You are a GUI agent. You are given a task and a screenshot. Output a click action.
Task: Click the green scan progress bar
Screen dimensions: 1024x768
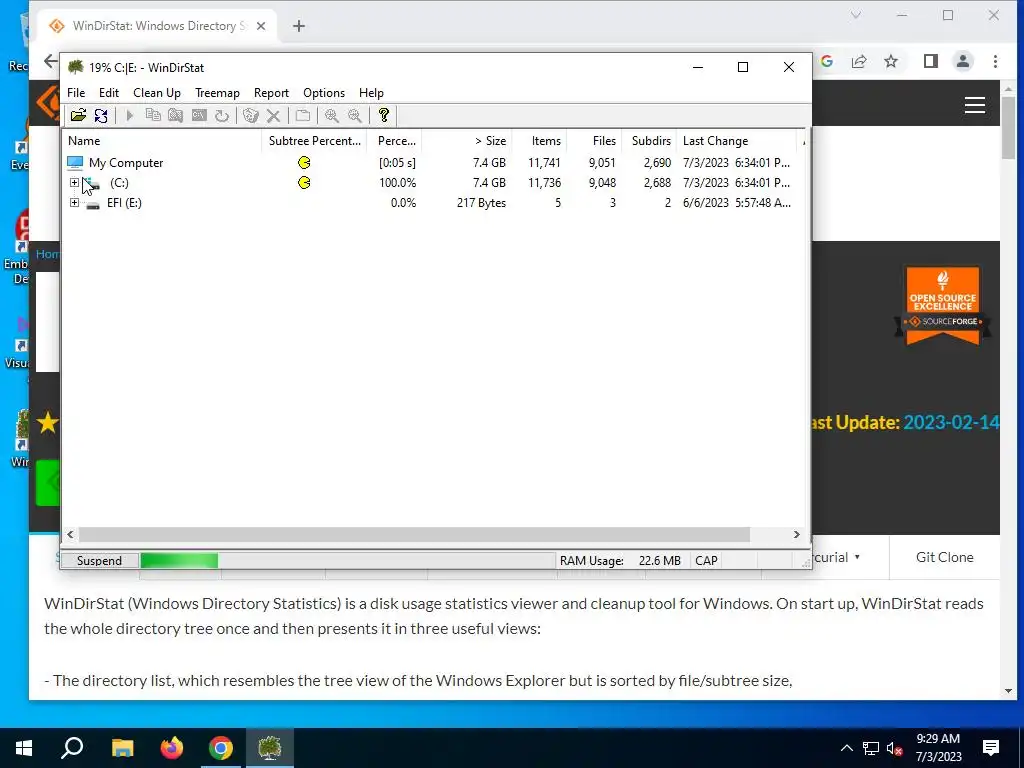(179, 560)
